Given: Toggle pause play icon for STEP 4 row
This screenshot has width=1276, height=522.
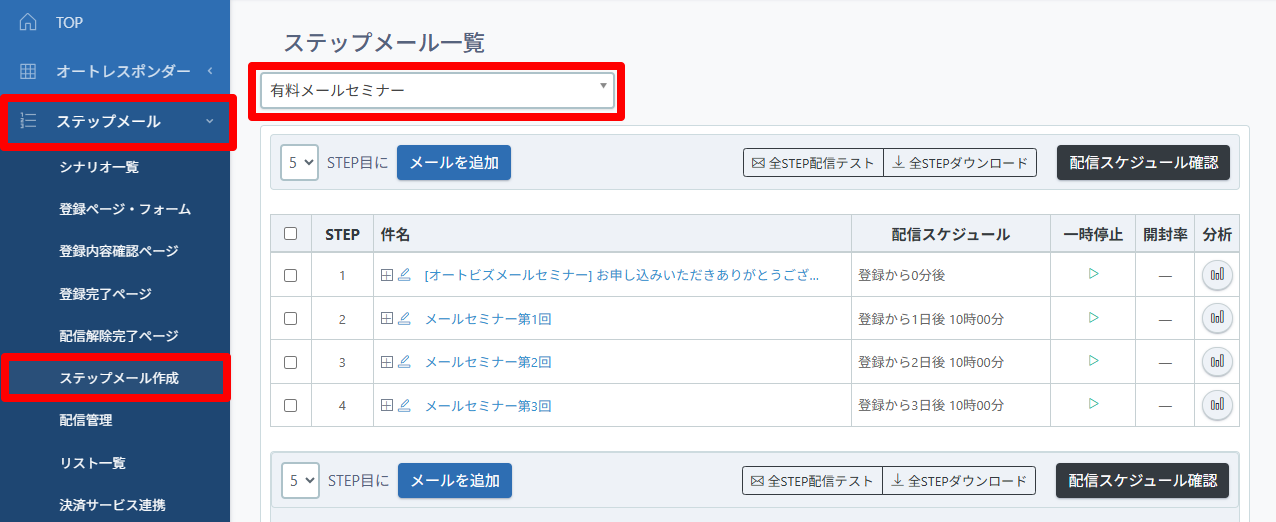Looking at the screenshot, I should [1093, 404].
